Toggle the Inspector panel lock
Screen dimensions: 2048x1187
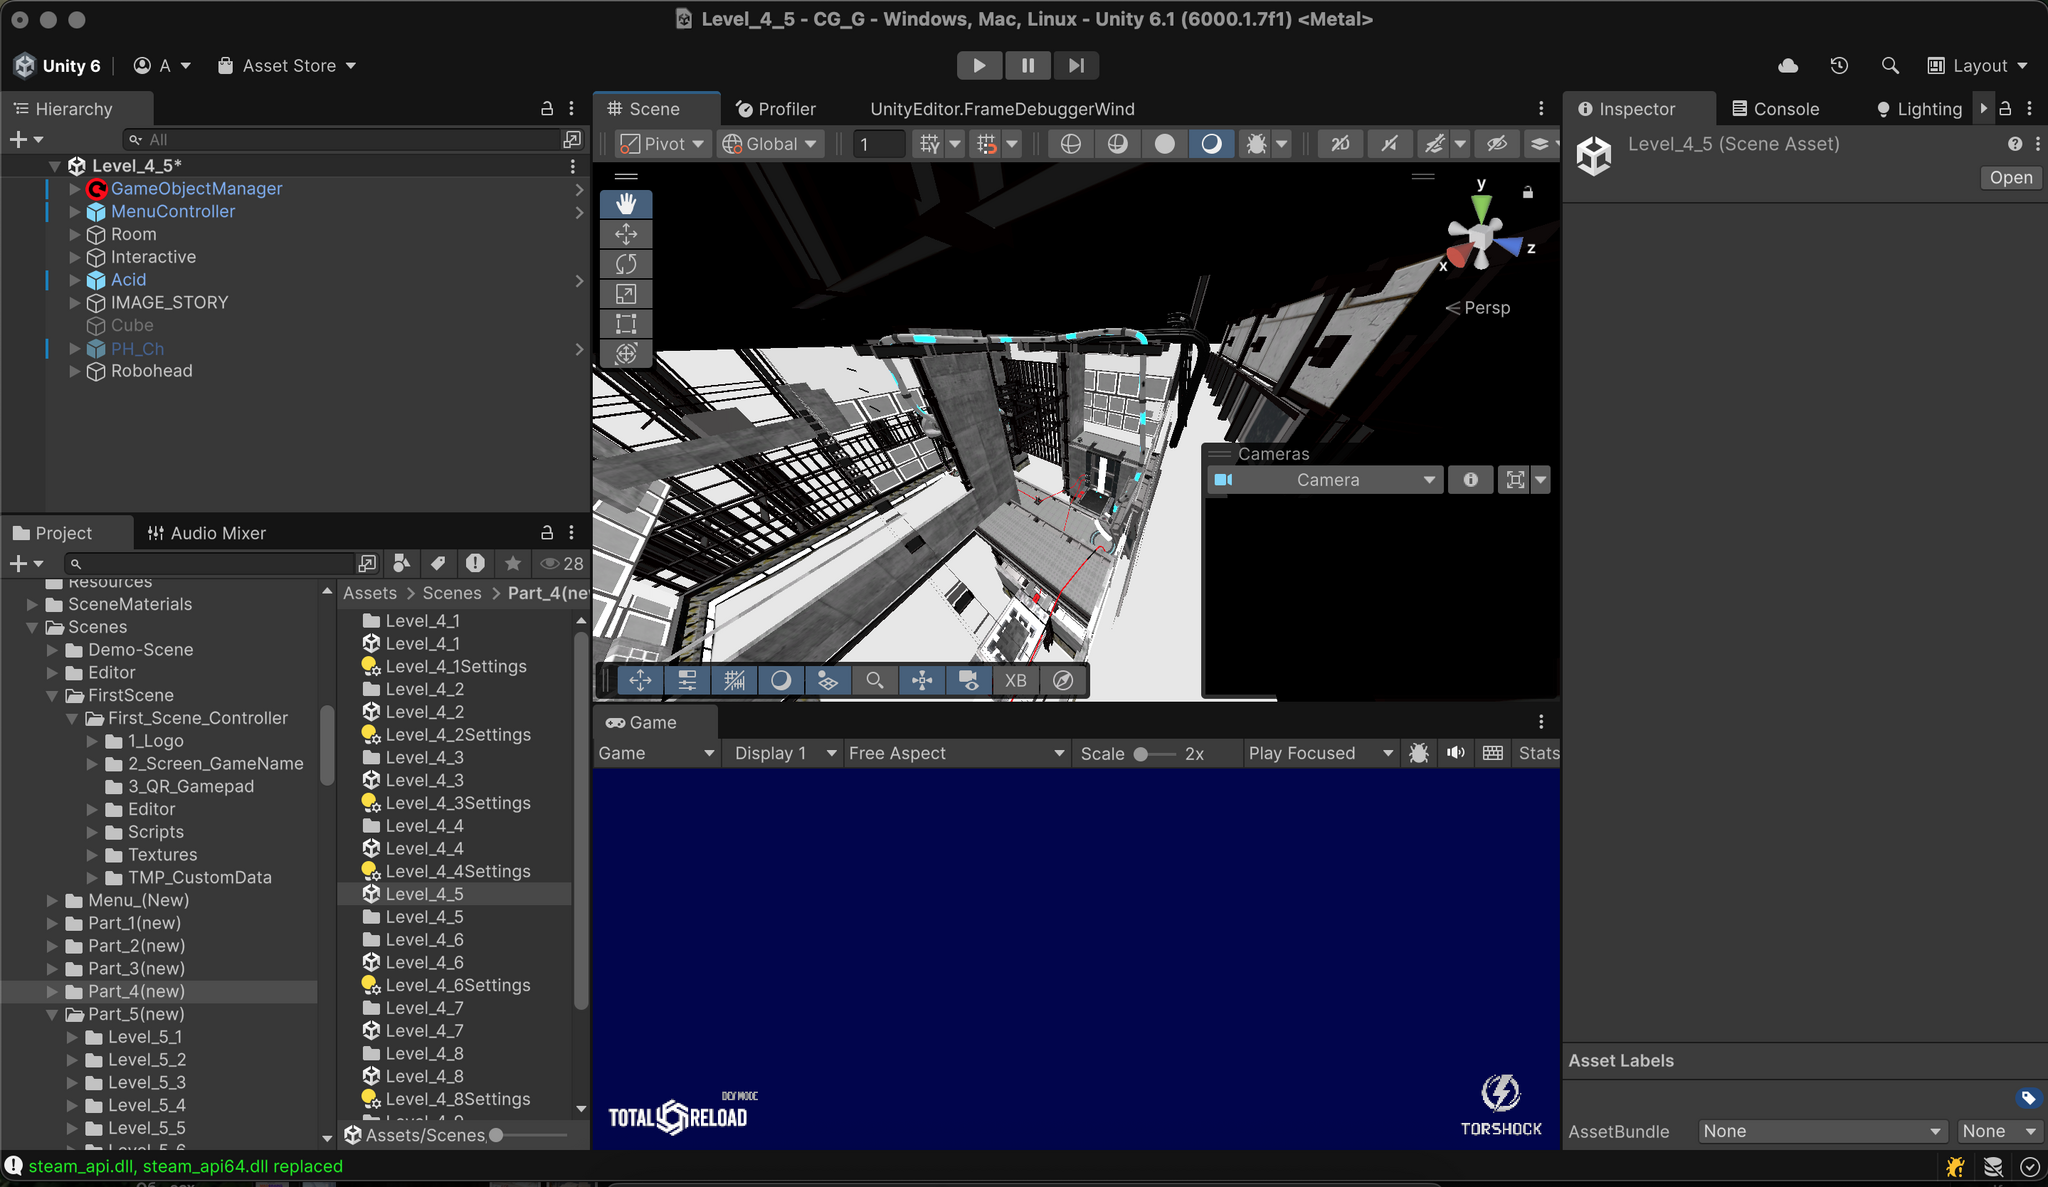(x=2005, y=108)
